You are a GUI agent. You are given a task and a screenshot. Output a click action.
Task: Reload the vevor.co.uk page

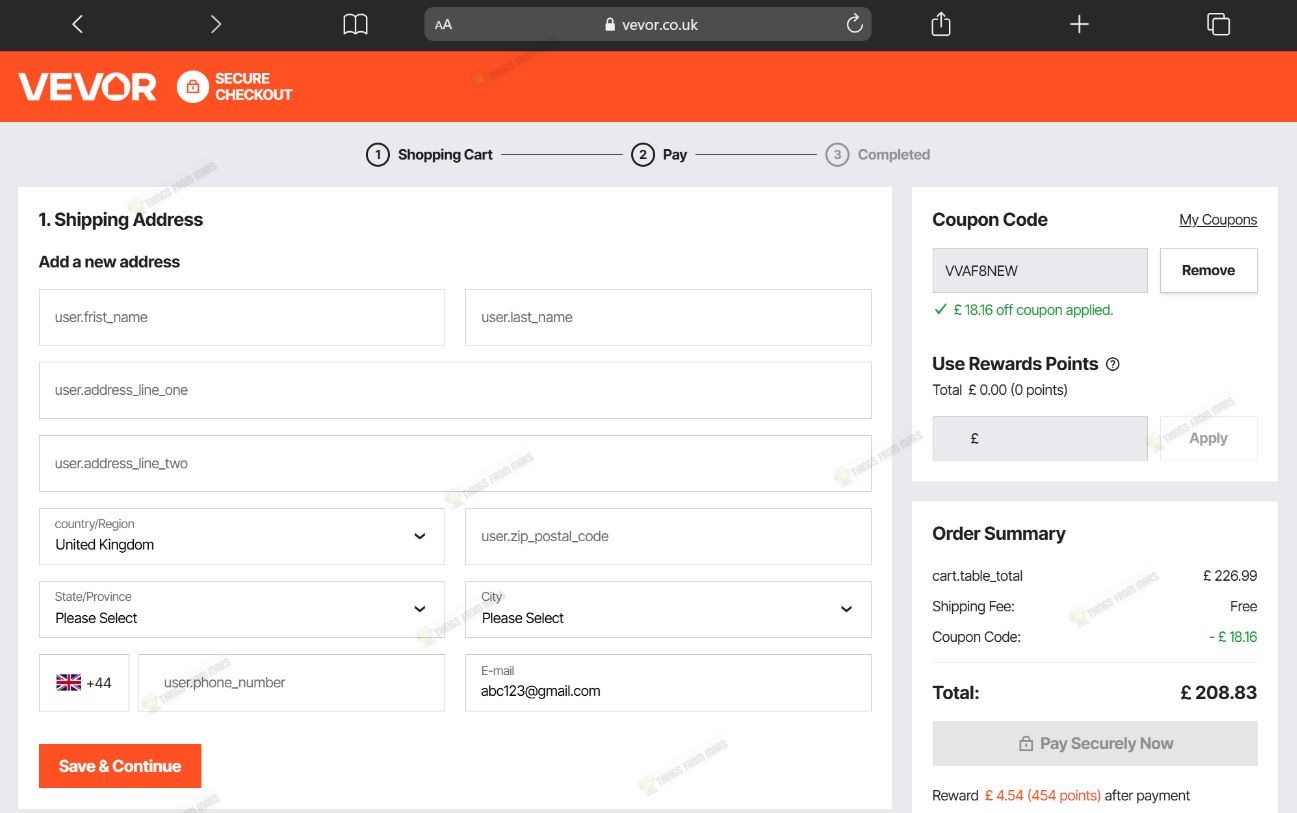coord(854,24)
